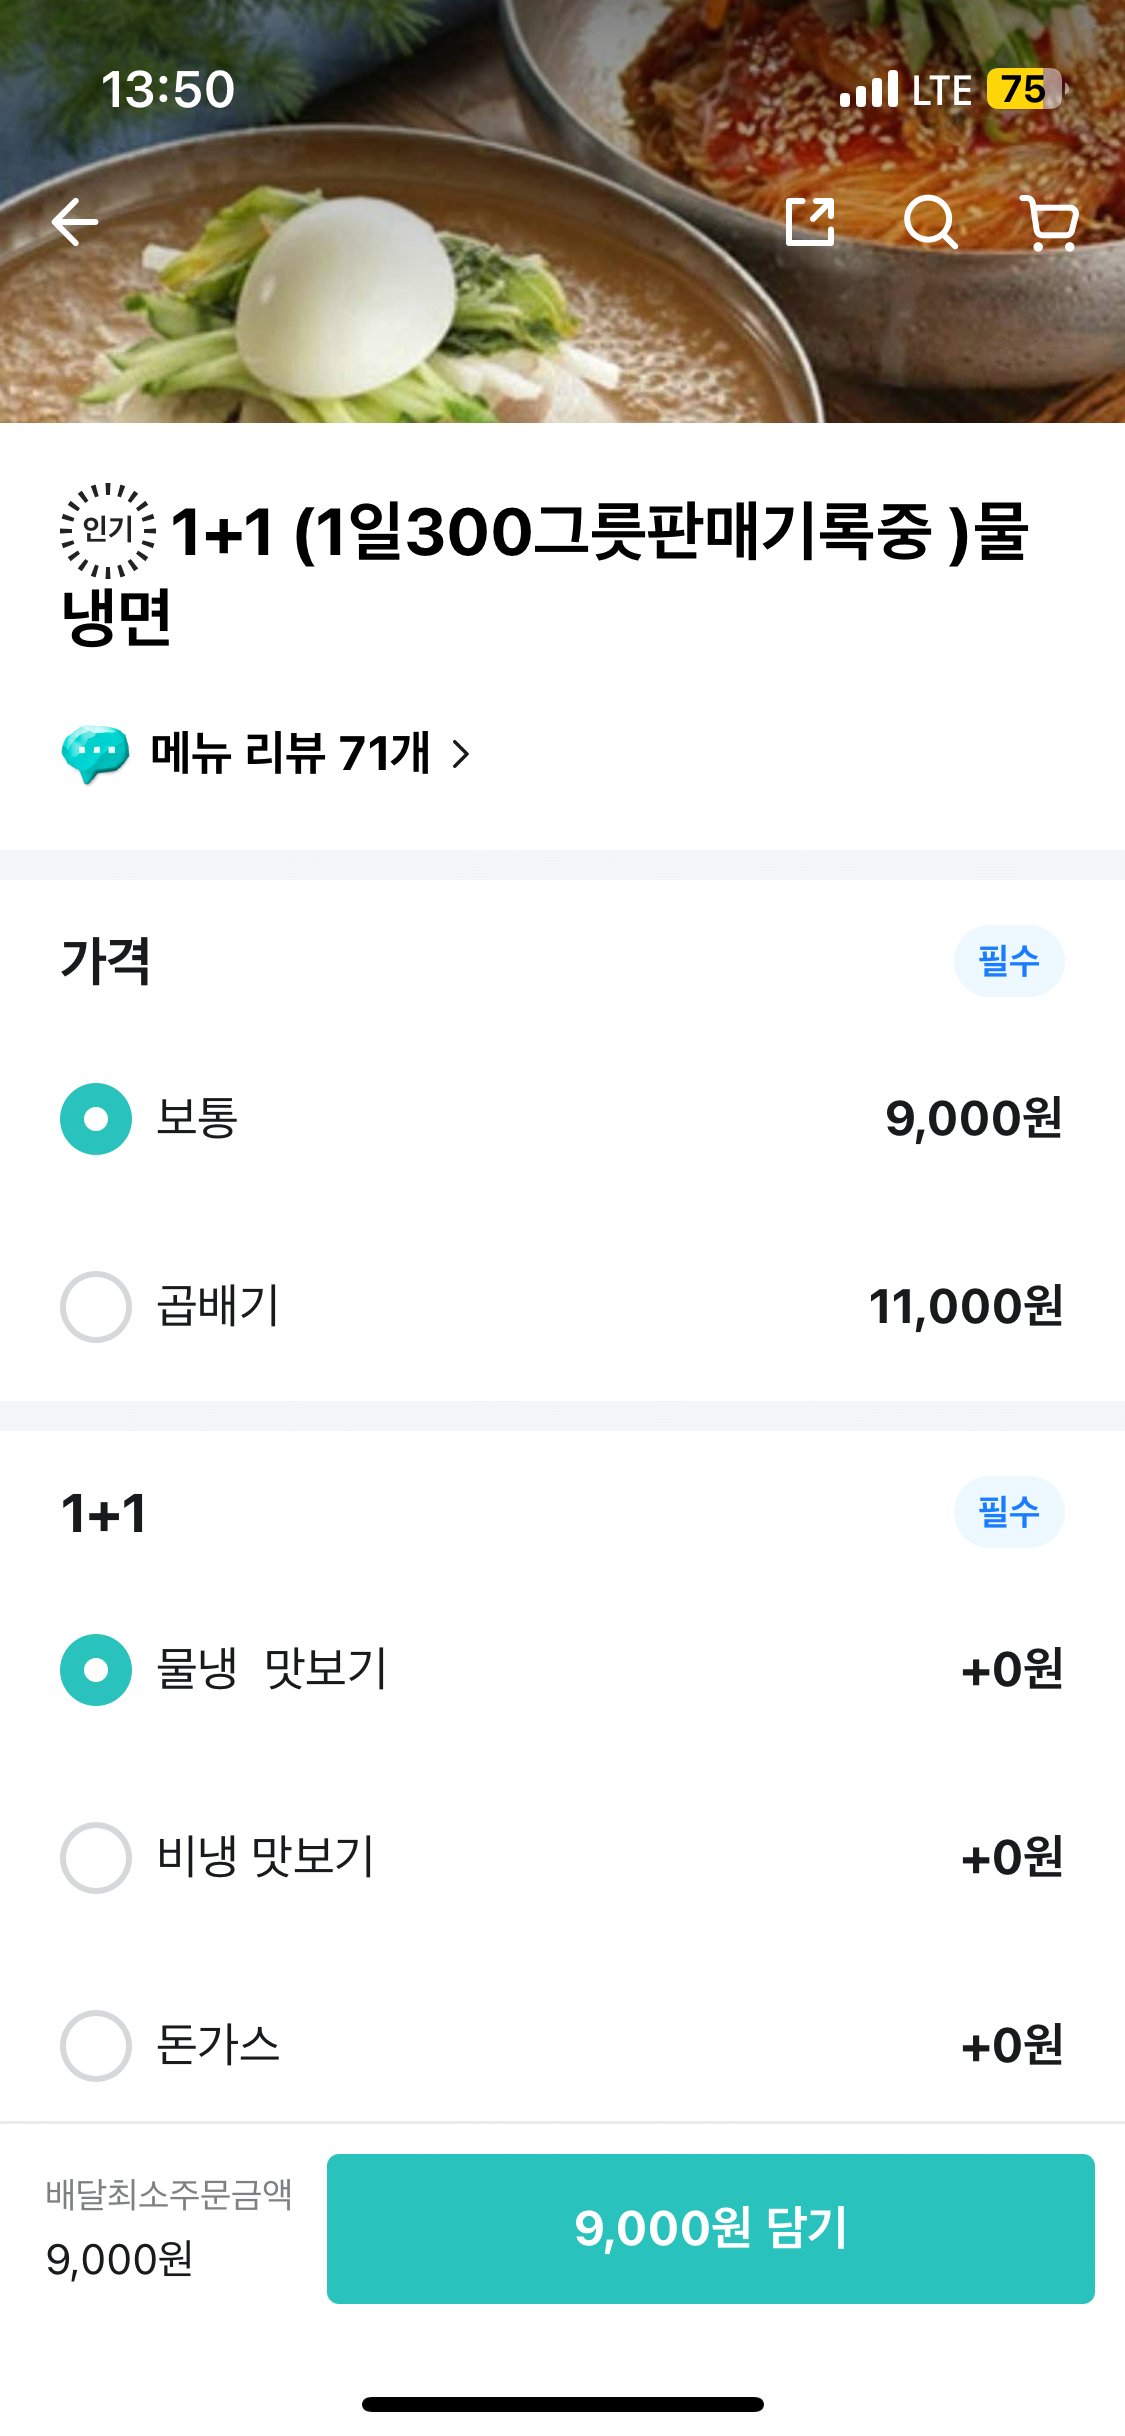Open search with magnifier icon
Viewport: 1125px width, 2436px height.
point(930,222)
